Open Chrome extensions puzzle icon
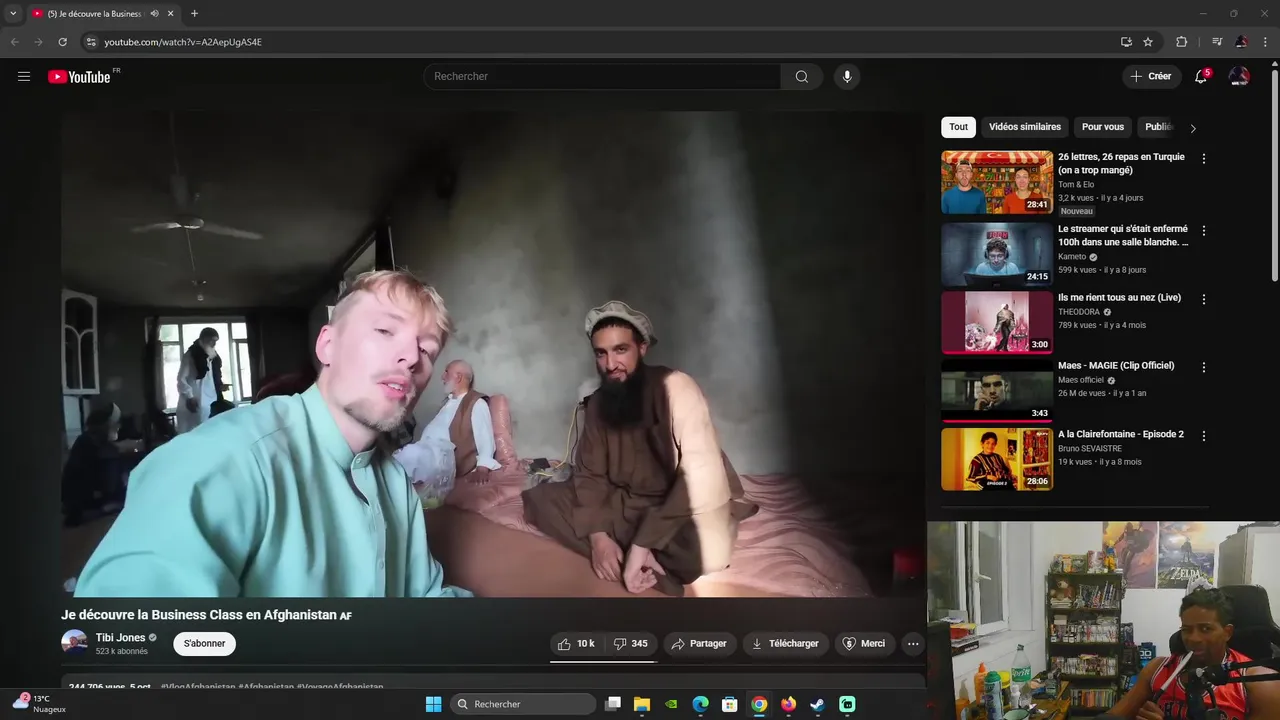The height and width of the screenshot is (720, 1280). pyautogui.click(x=1181, y=42)
